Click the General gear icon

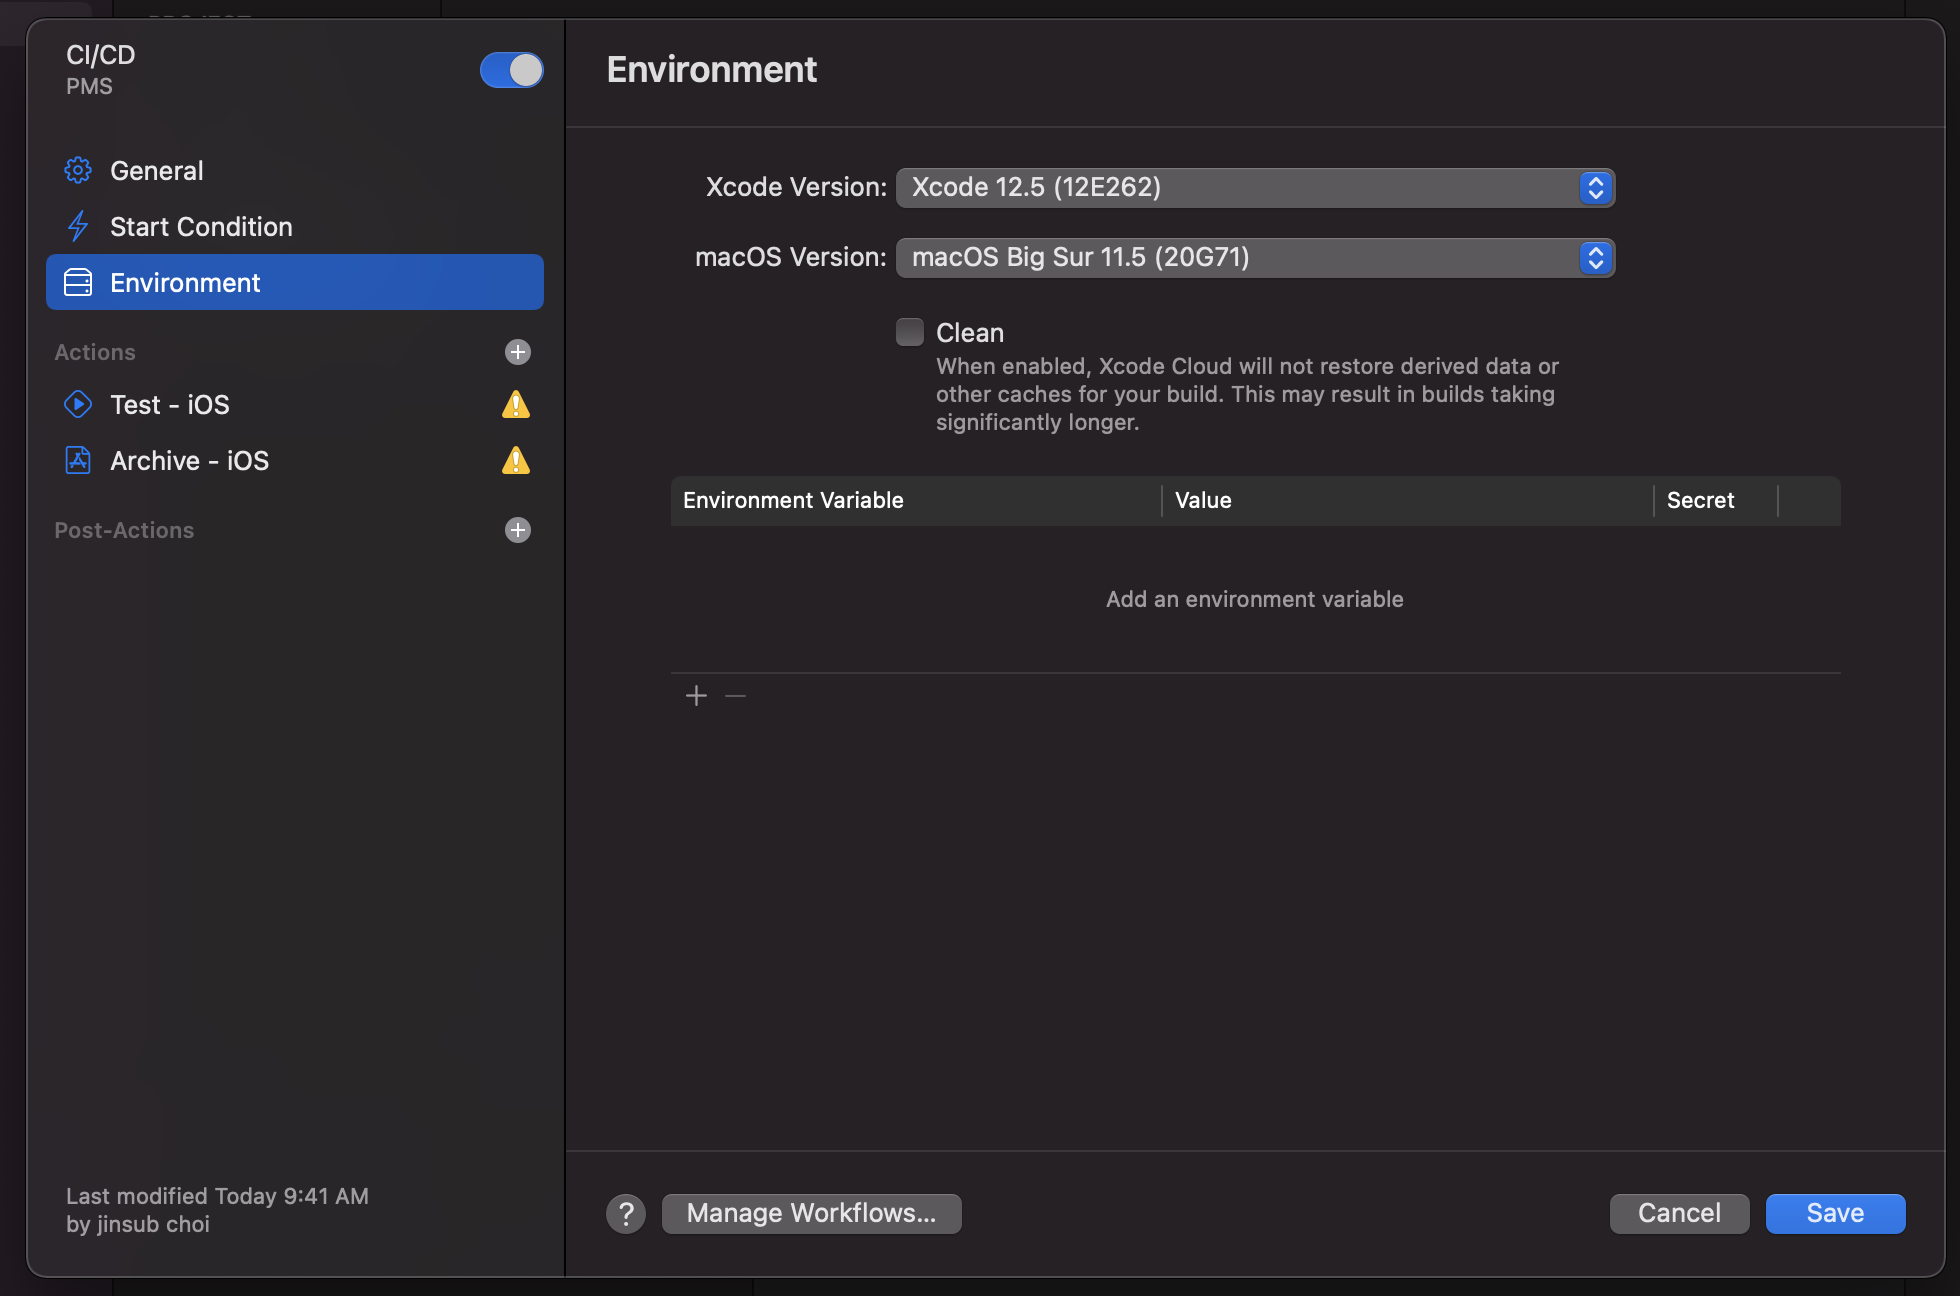point(78,171)
